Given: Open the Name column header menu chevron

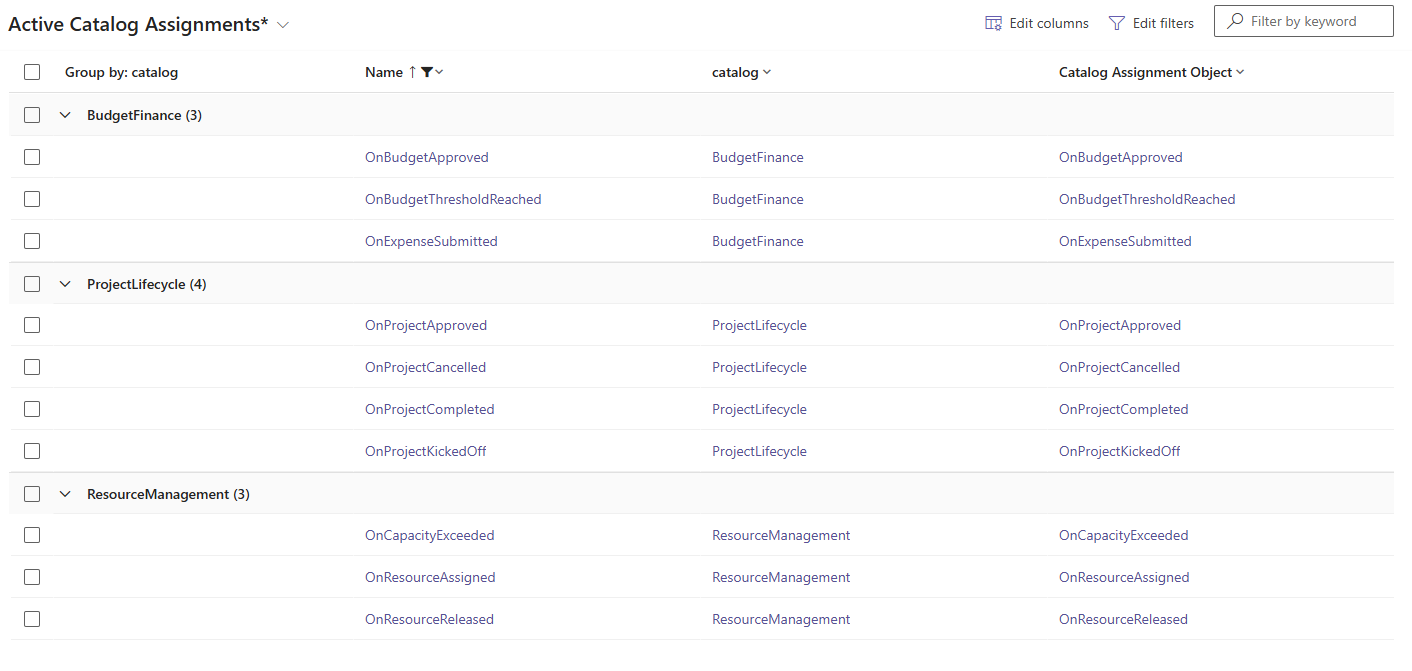Looking at the screenshot, I should pos(439,72).
